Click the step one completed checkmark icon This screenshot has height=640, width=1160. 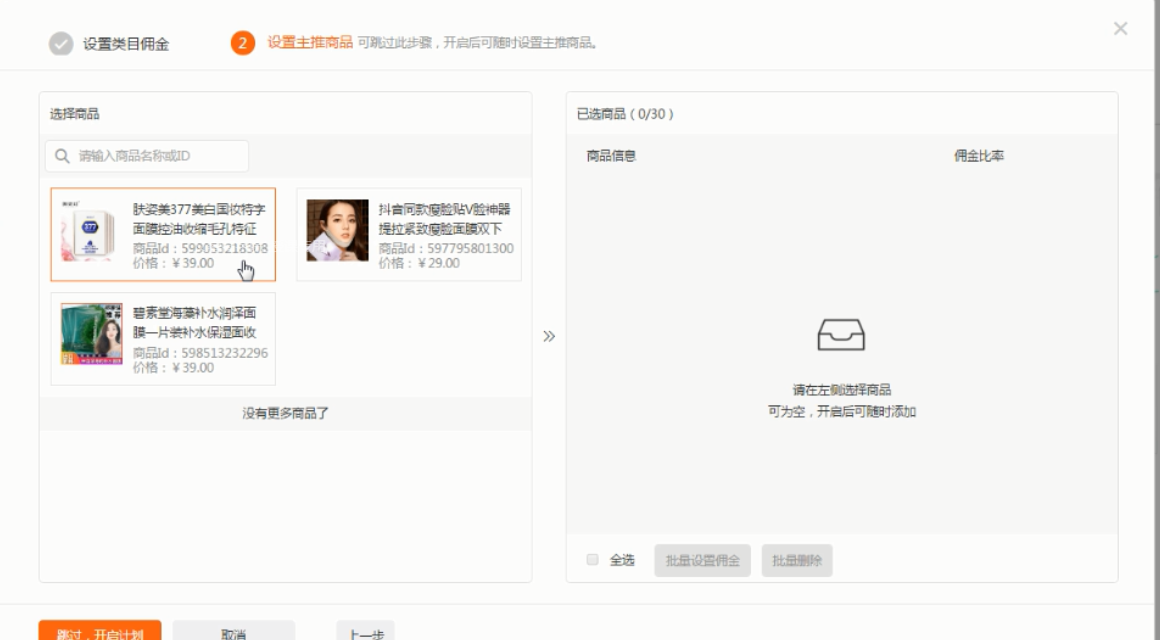[61, 44]
